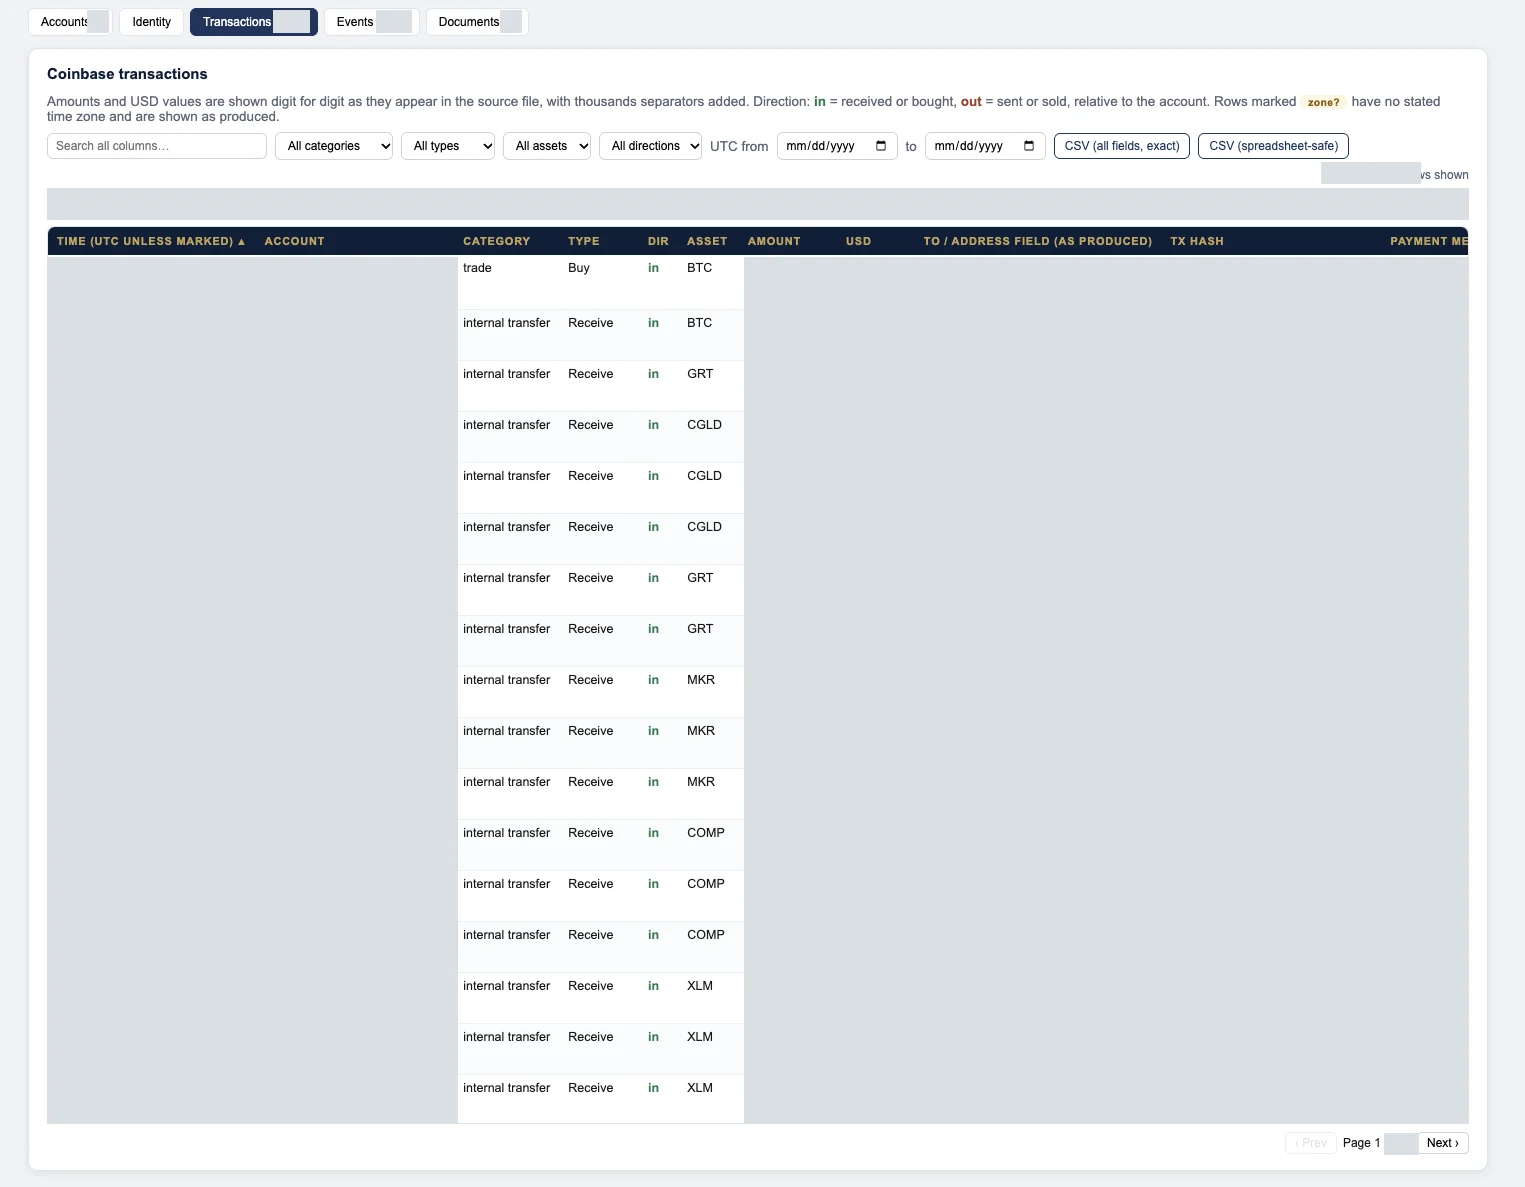Click the UTC to date field
This screenshot has width=1525, height=1187.
tap(985, 146)
